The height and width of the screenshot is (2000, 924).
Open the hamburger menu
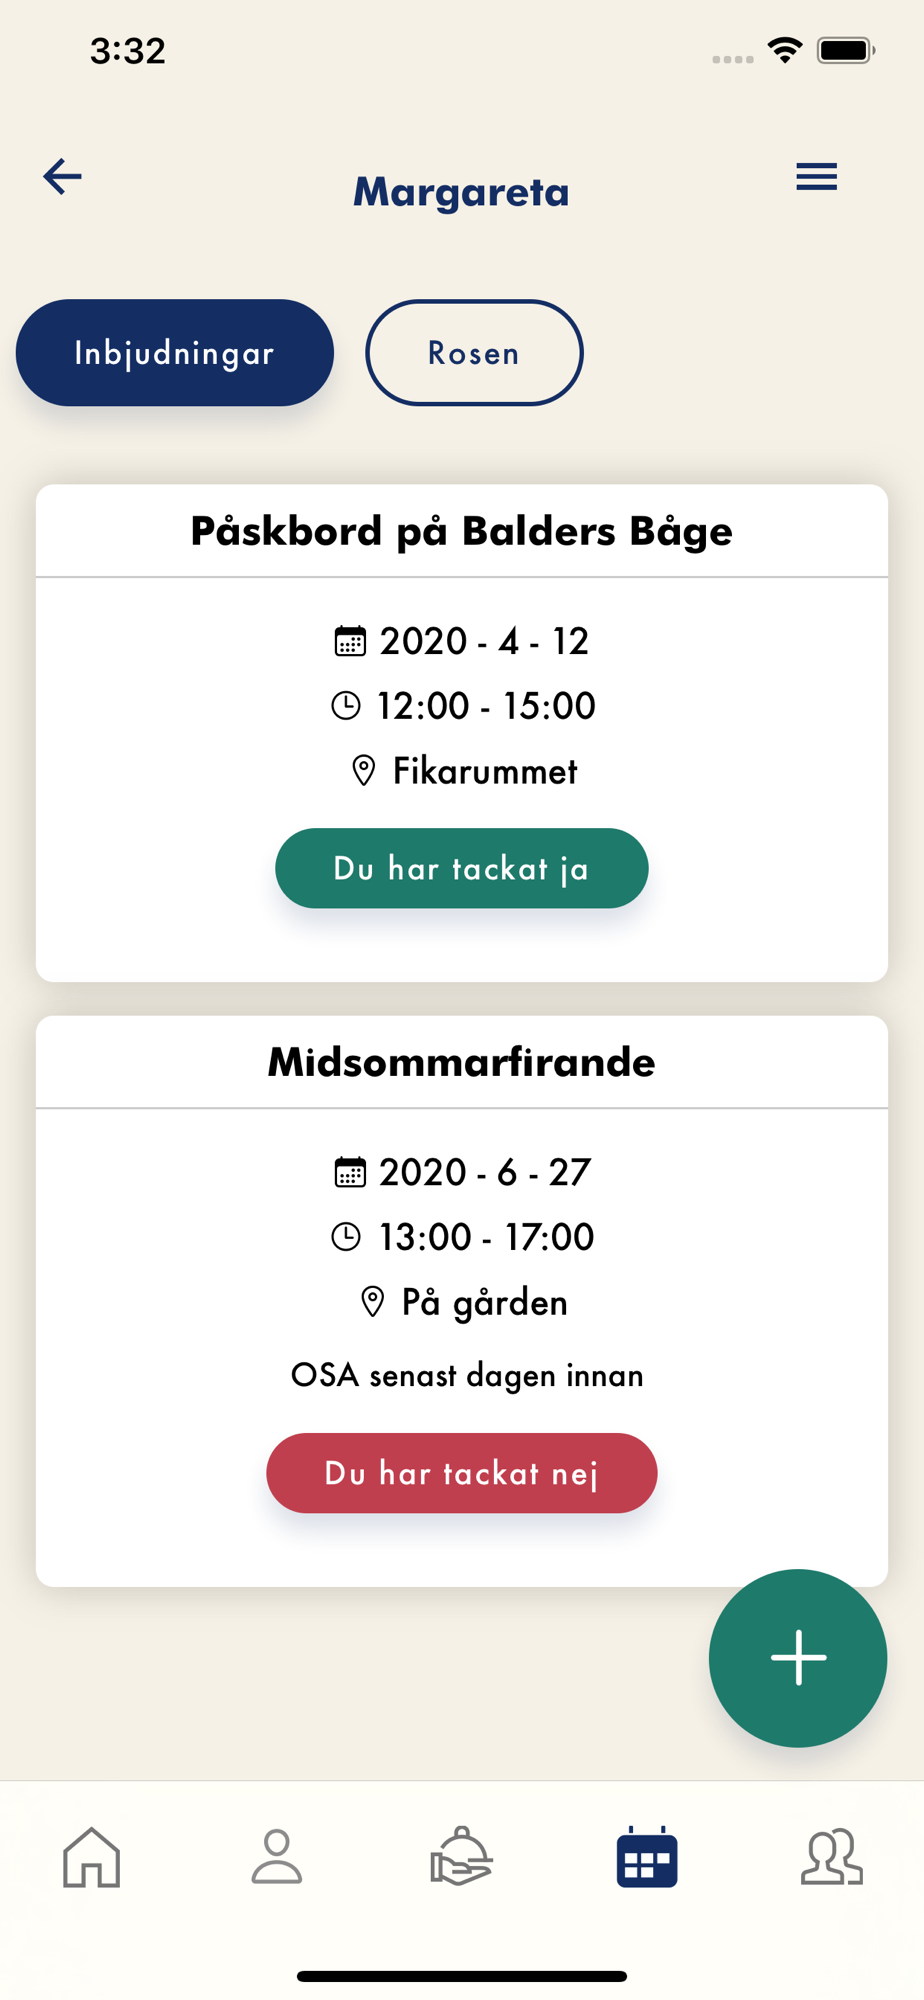click(x=816, y=177)
